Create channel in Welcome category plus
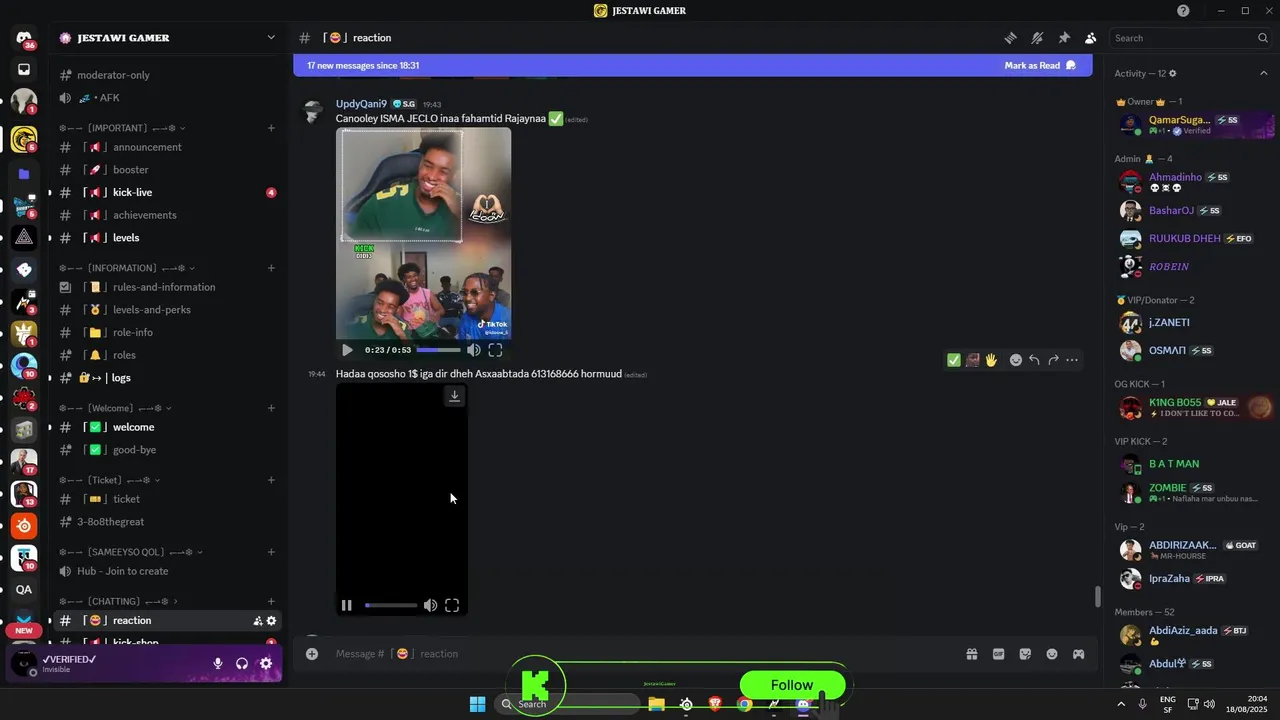This screenshot has width=1280, height=720. click(271, 408)
